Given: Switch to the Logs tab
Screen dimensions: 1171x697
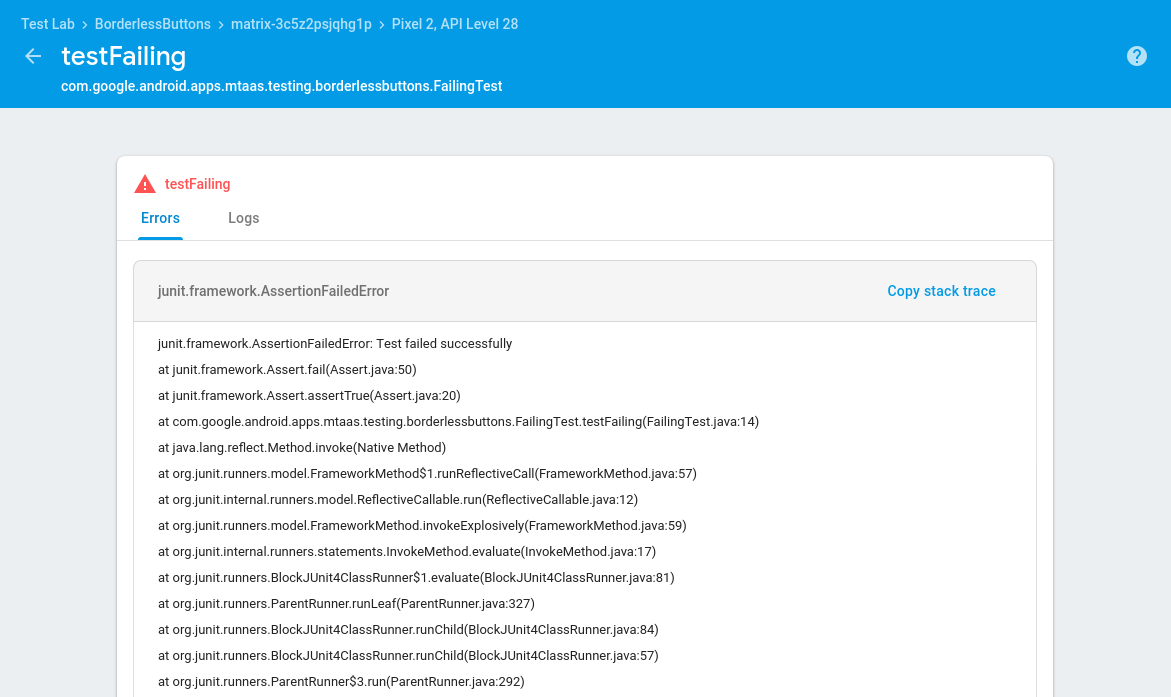Looking at the screenshot, I should pyautogui.click(x=243, y=218).
